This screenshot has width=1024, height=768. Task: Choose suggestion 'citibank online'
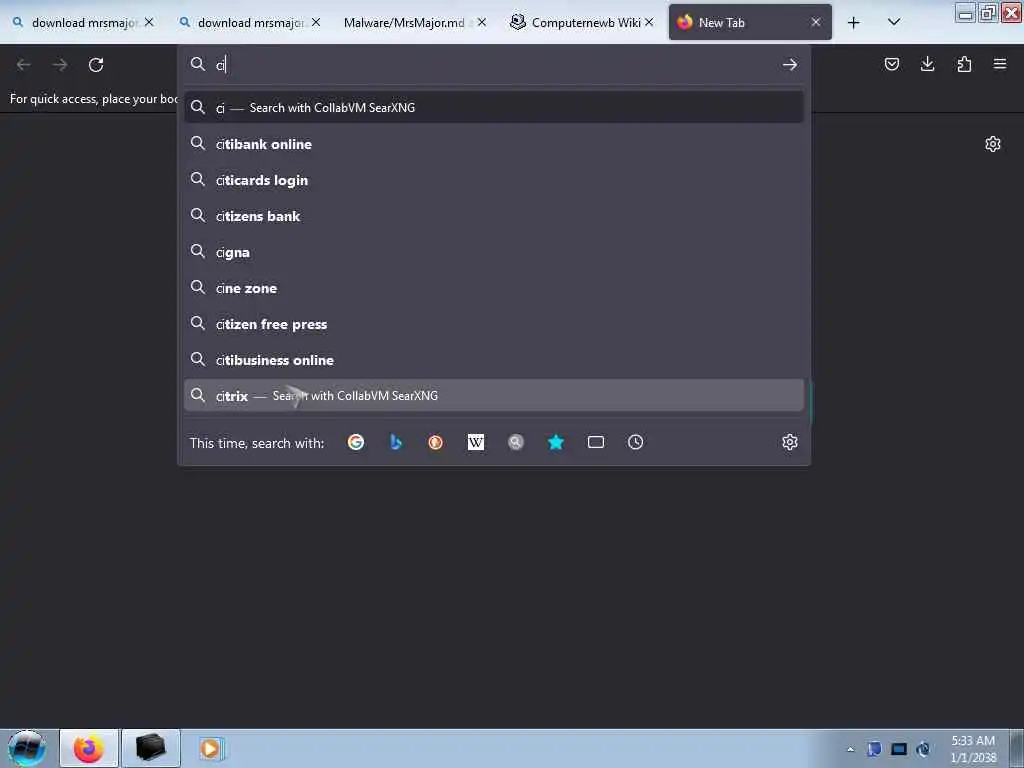pyautogui.click(x=494, y=144)
